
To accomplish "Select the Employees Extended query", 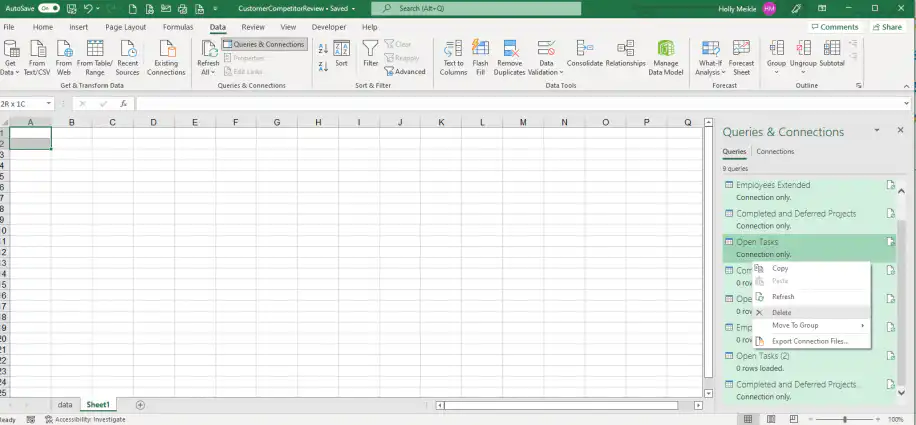I will (809, 191).
